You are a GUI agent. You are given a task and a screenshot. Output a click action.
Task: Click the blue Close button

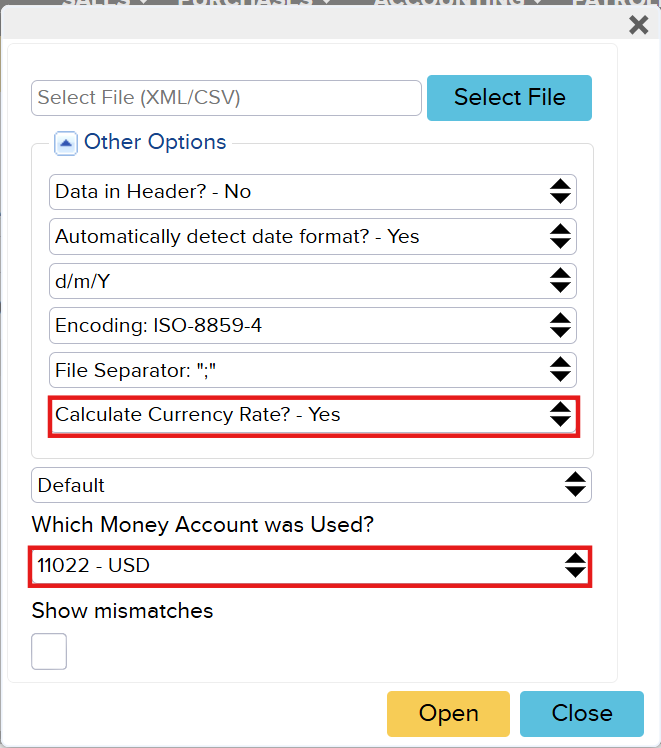(581, 713)
